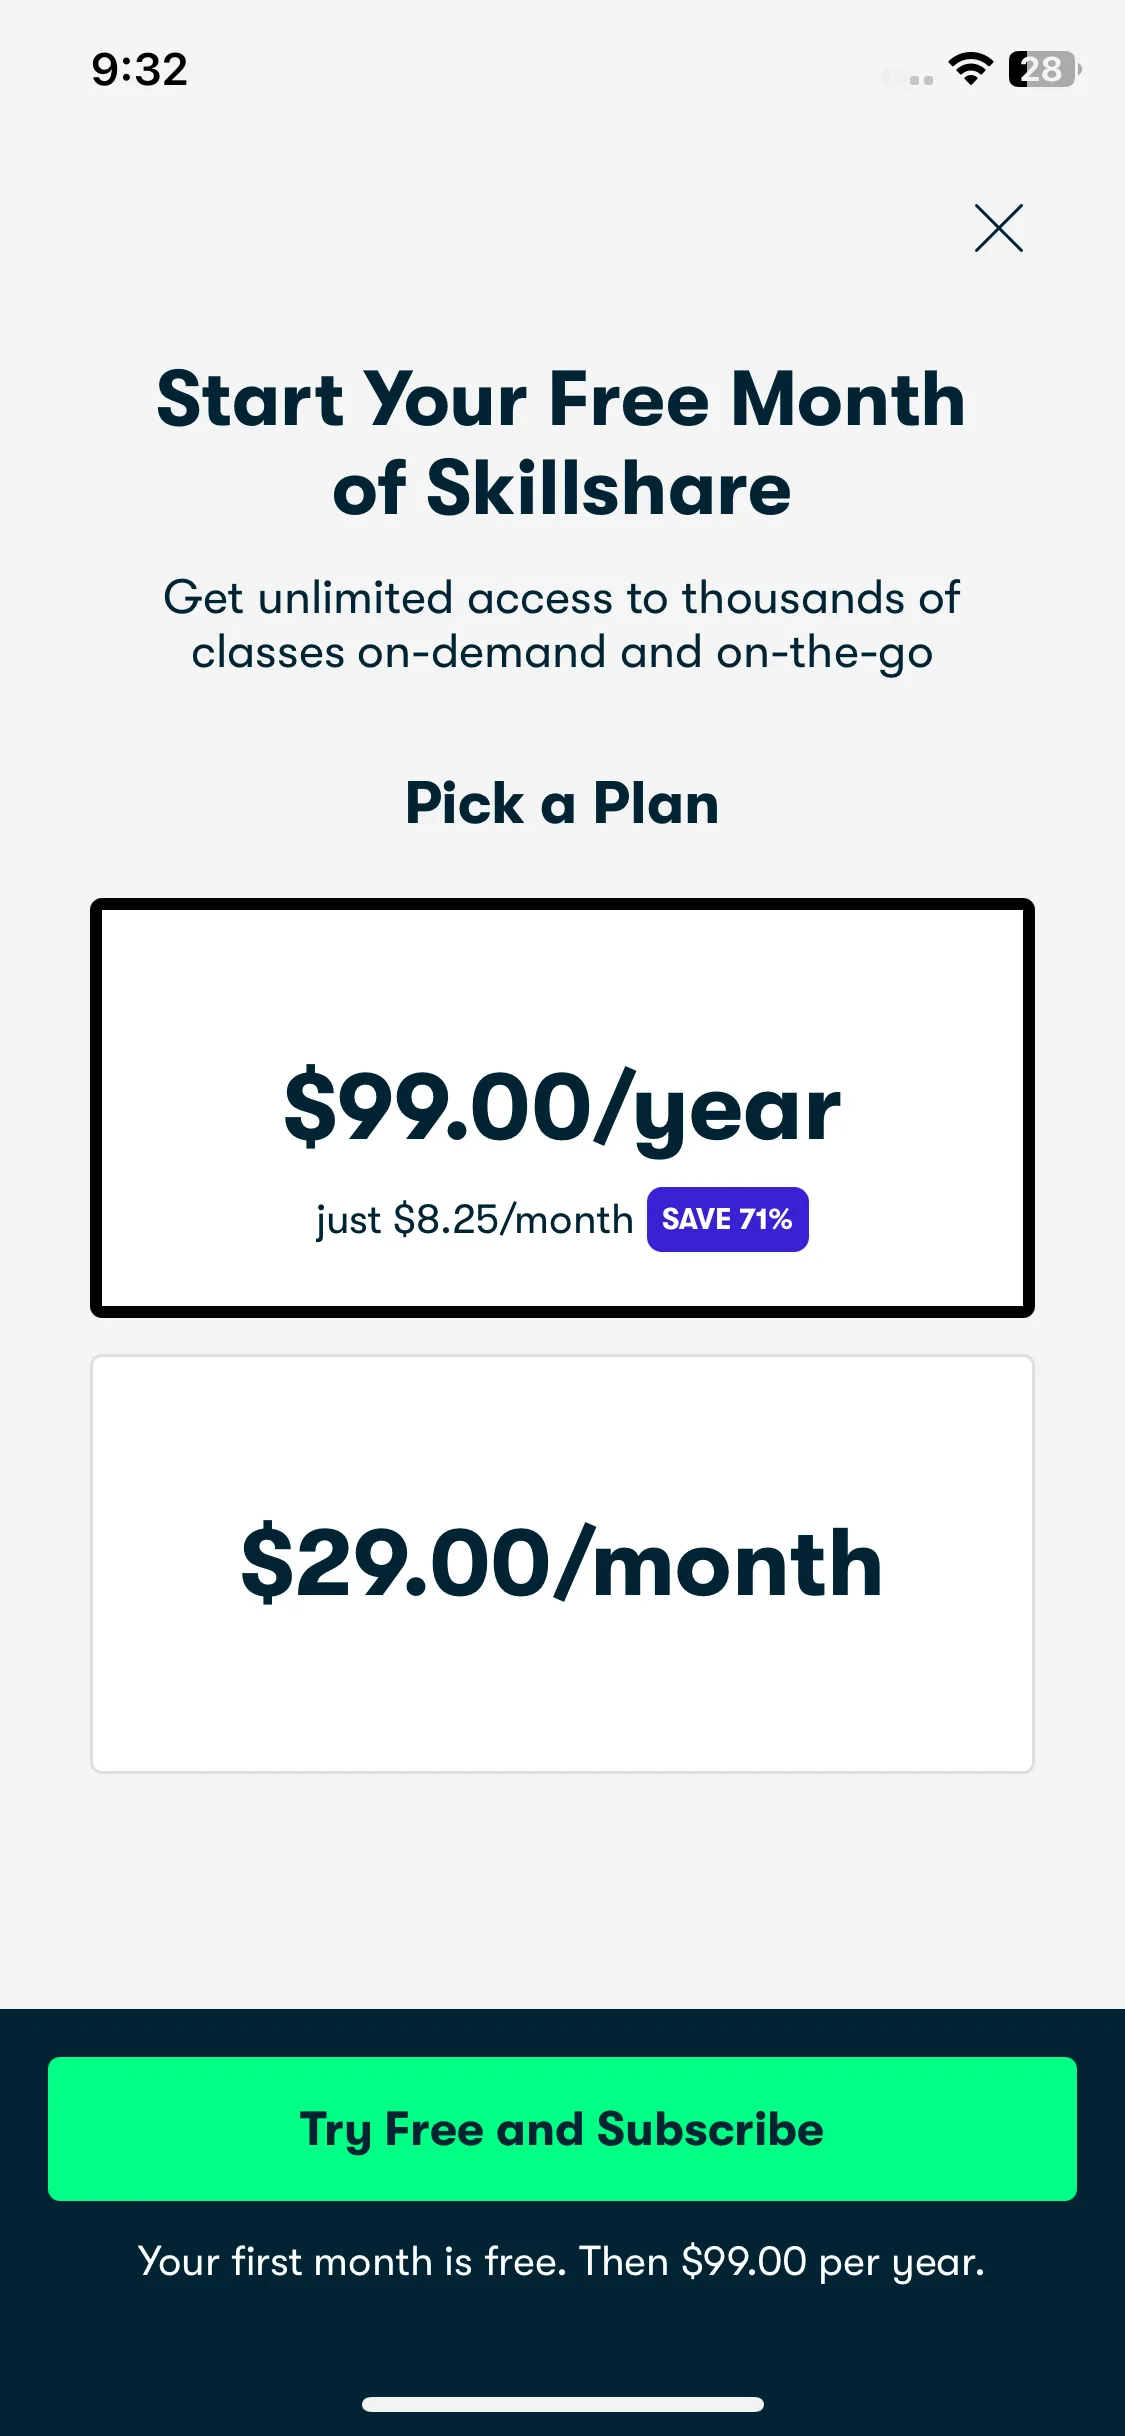Tap the "Your first month is free" disclaimer
1125x2436 pixels.
click(x=562, y=2261)
